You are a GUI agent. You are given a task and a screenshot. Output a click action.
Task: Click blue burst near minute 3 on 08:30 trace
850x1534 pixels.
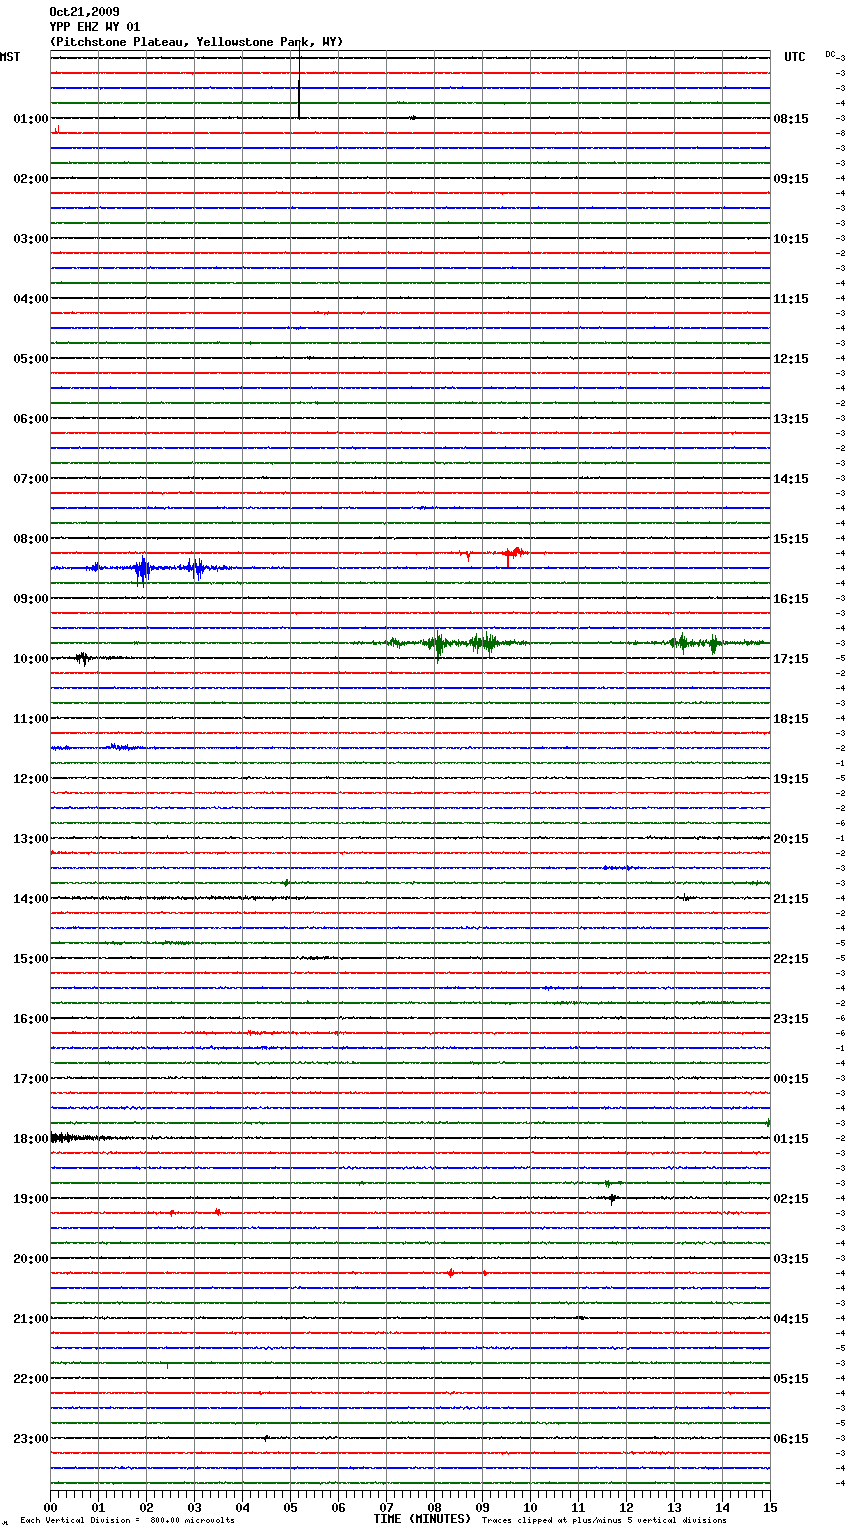(196, 569)
